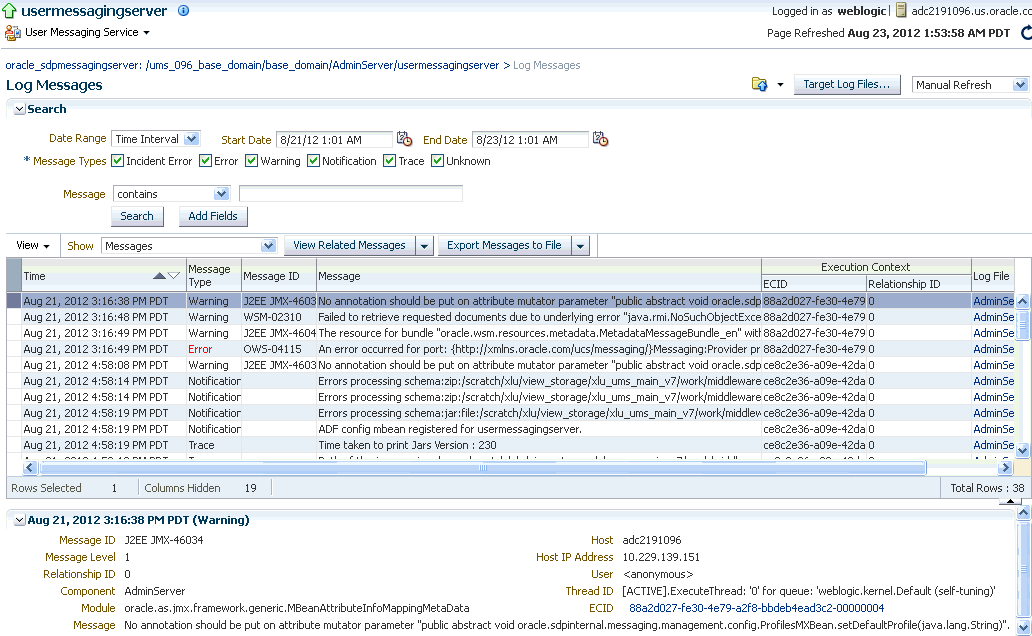Select the J2EE JMX-46041 warning row

click(510, 333)
